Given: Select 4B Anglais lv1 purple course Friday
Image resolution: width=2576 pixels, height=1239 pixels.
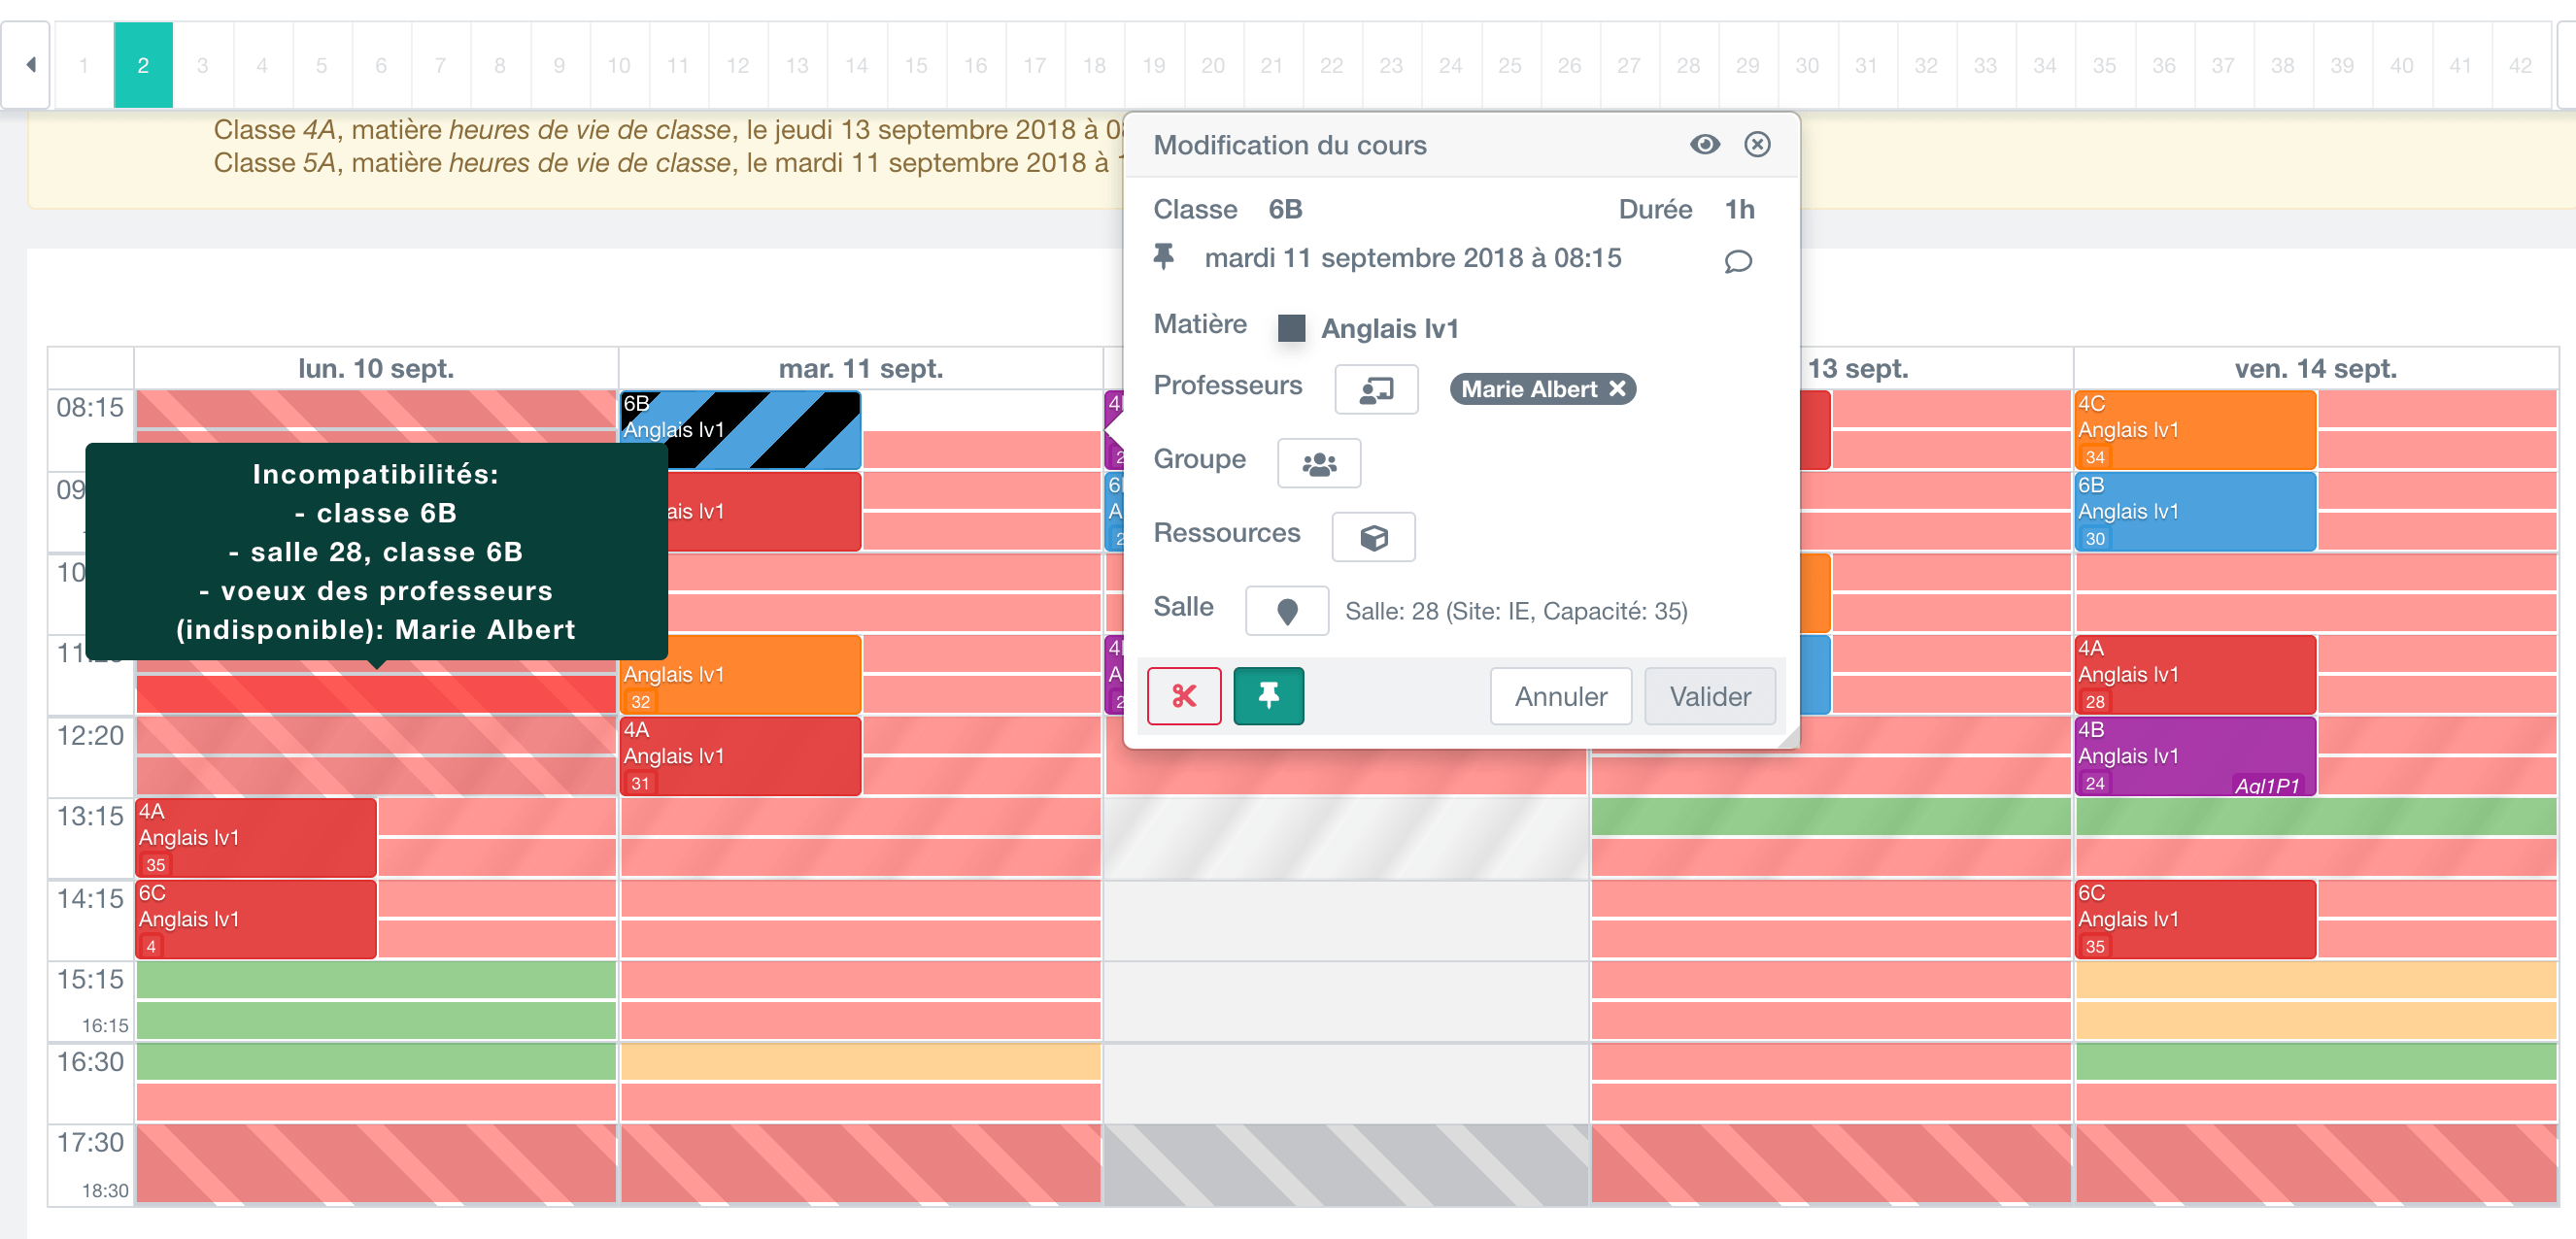Looking at the screenshot, I should coord(2194,755).
